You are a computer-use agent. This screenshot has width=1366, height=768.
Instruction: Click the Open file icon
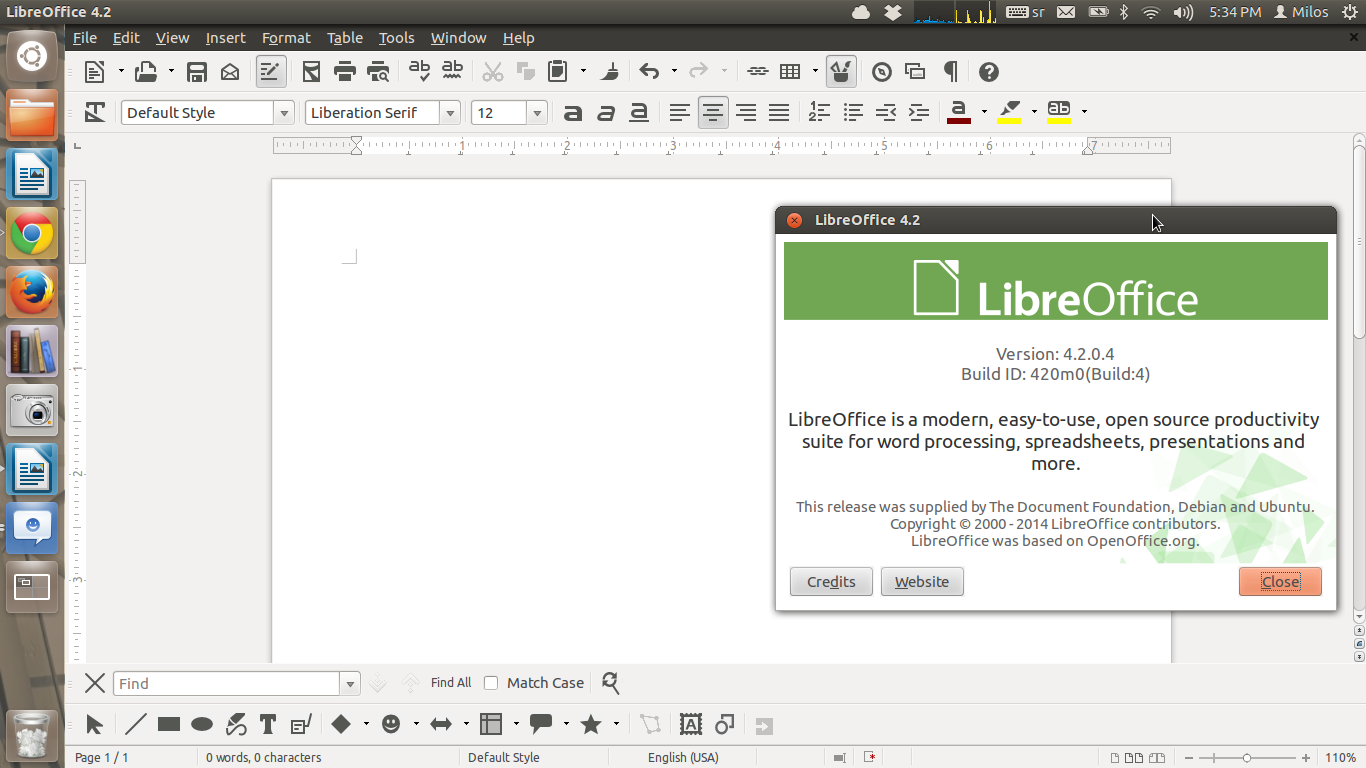[x=146, y=71]
